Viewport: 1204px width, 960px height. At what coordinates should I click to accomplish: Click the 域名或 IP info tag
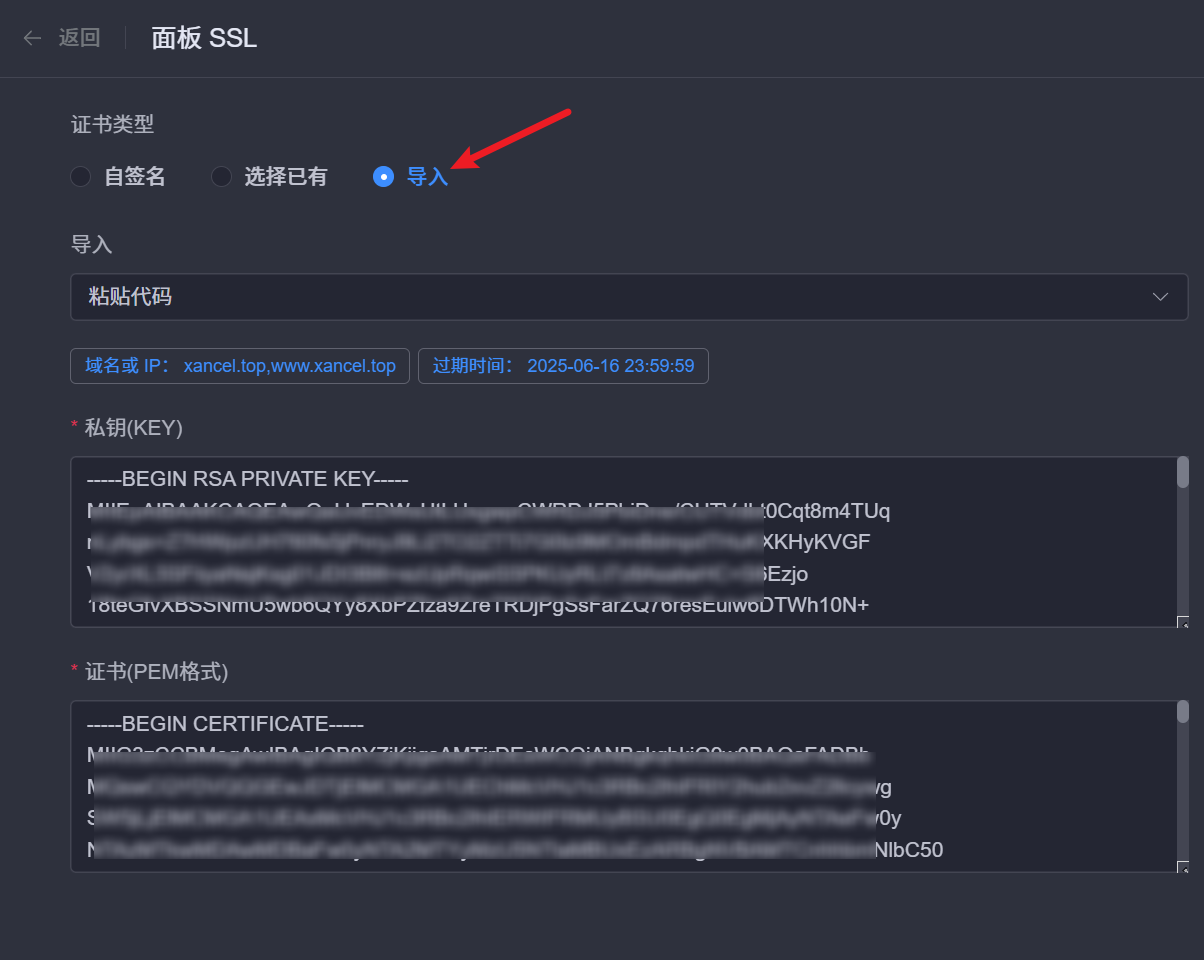(x=240, y=366)
